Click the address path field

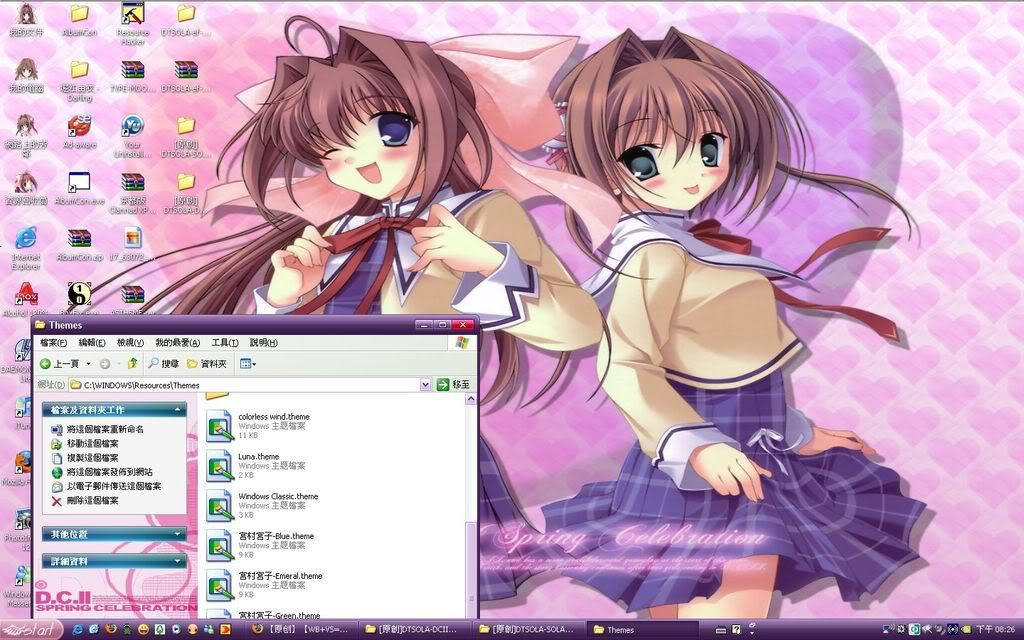click(x=244, y=385)
